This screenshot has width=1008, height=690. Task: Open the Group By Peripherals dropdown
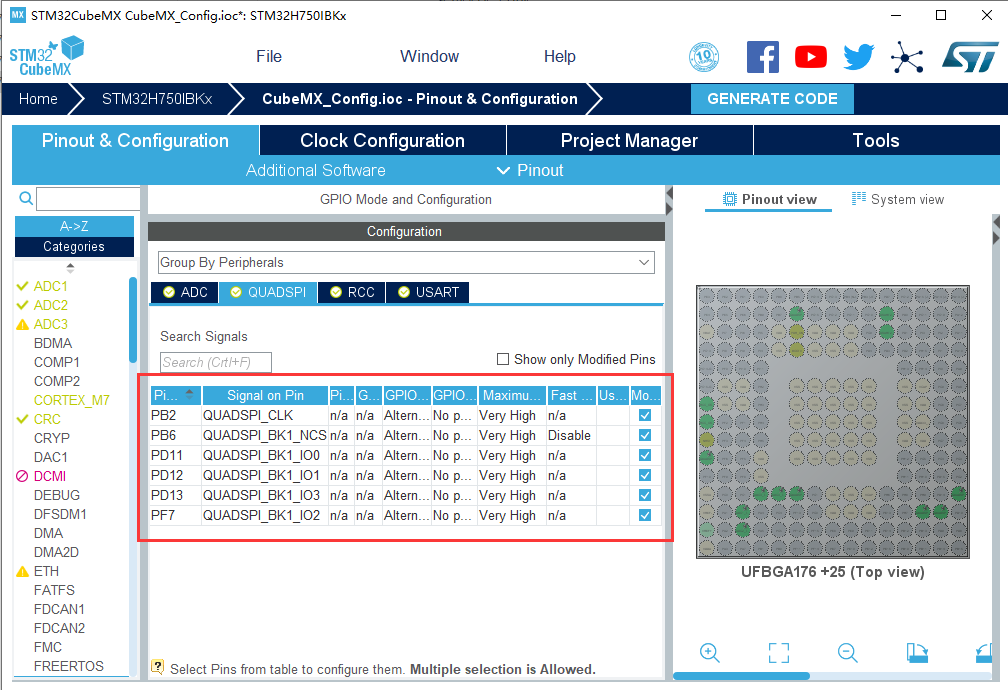(x=406, y=262)
